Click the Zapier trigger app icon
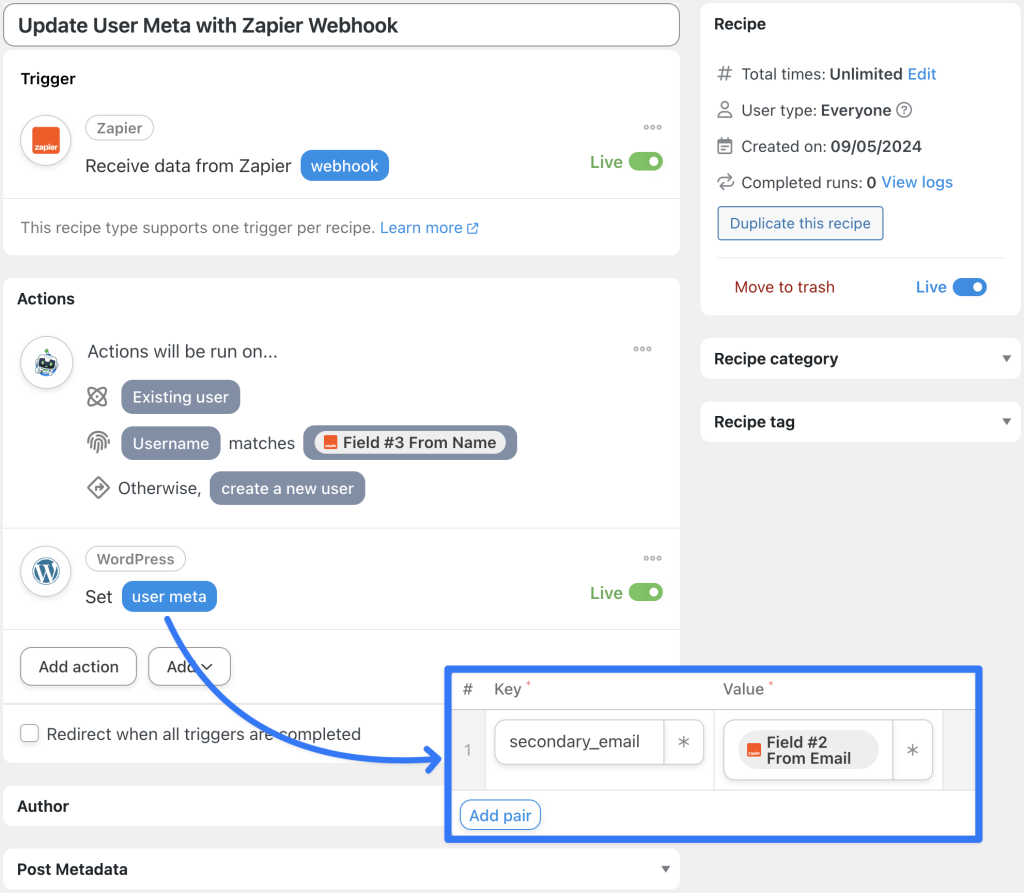Screen dimensions: 1024x893 pyautogui.click(x=45, y=141)
